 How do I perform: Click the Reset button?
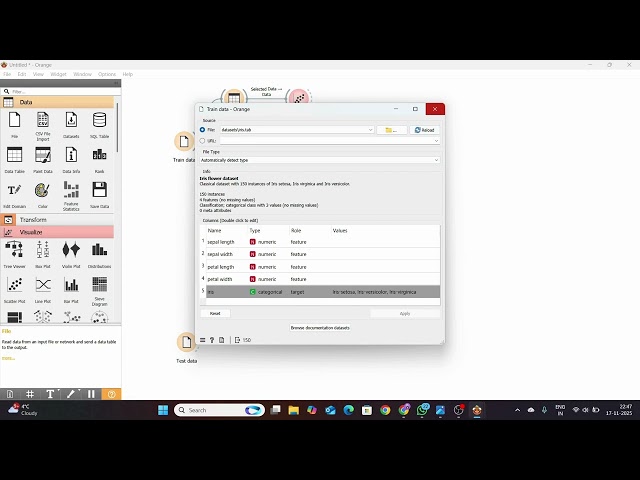tap(215, 313)
